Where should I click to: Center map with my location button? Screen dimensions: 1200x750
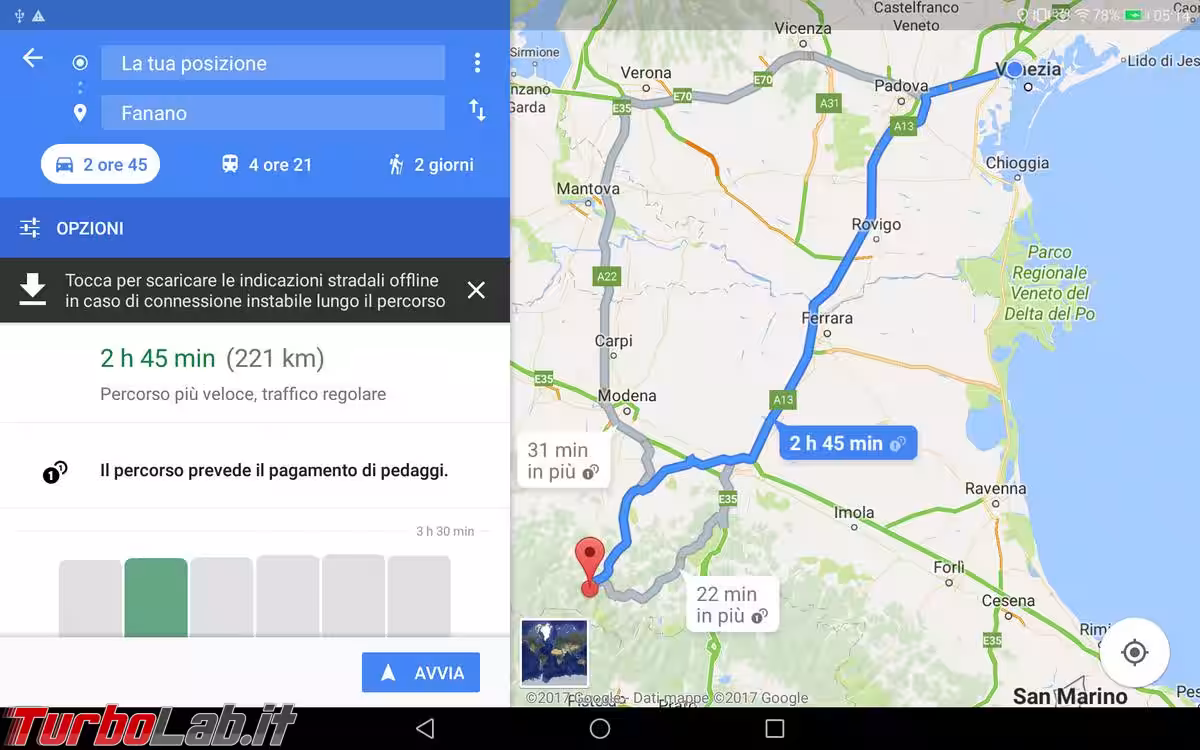1134,653
